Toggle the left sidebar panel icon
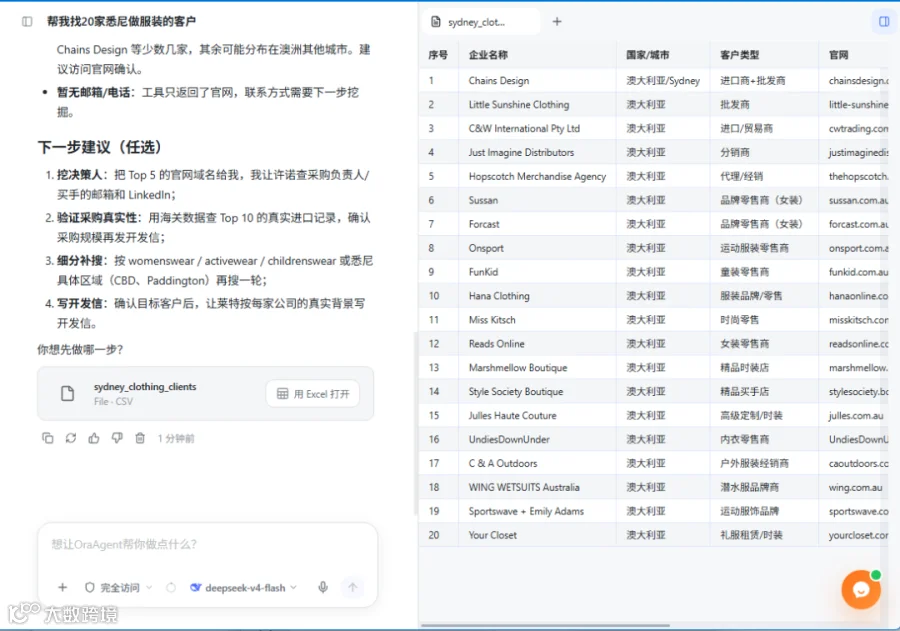The height and width of the screenshot is (631, 900). click(x=27, y=22)
